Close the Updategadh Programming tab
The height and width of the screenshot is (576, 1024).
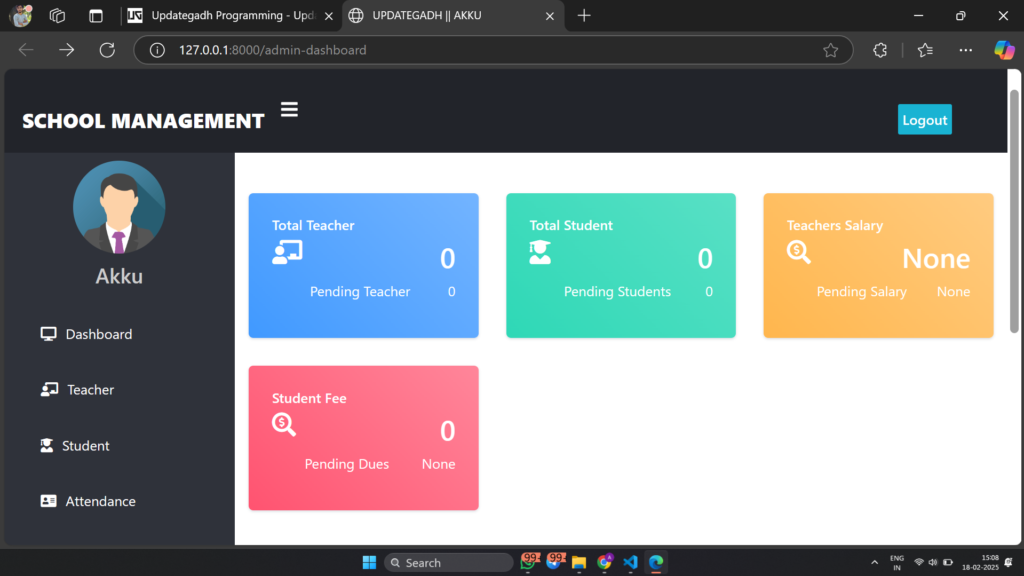(328, 16)
